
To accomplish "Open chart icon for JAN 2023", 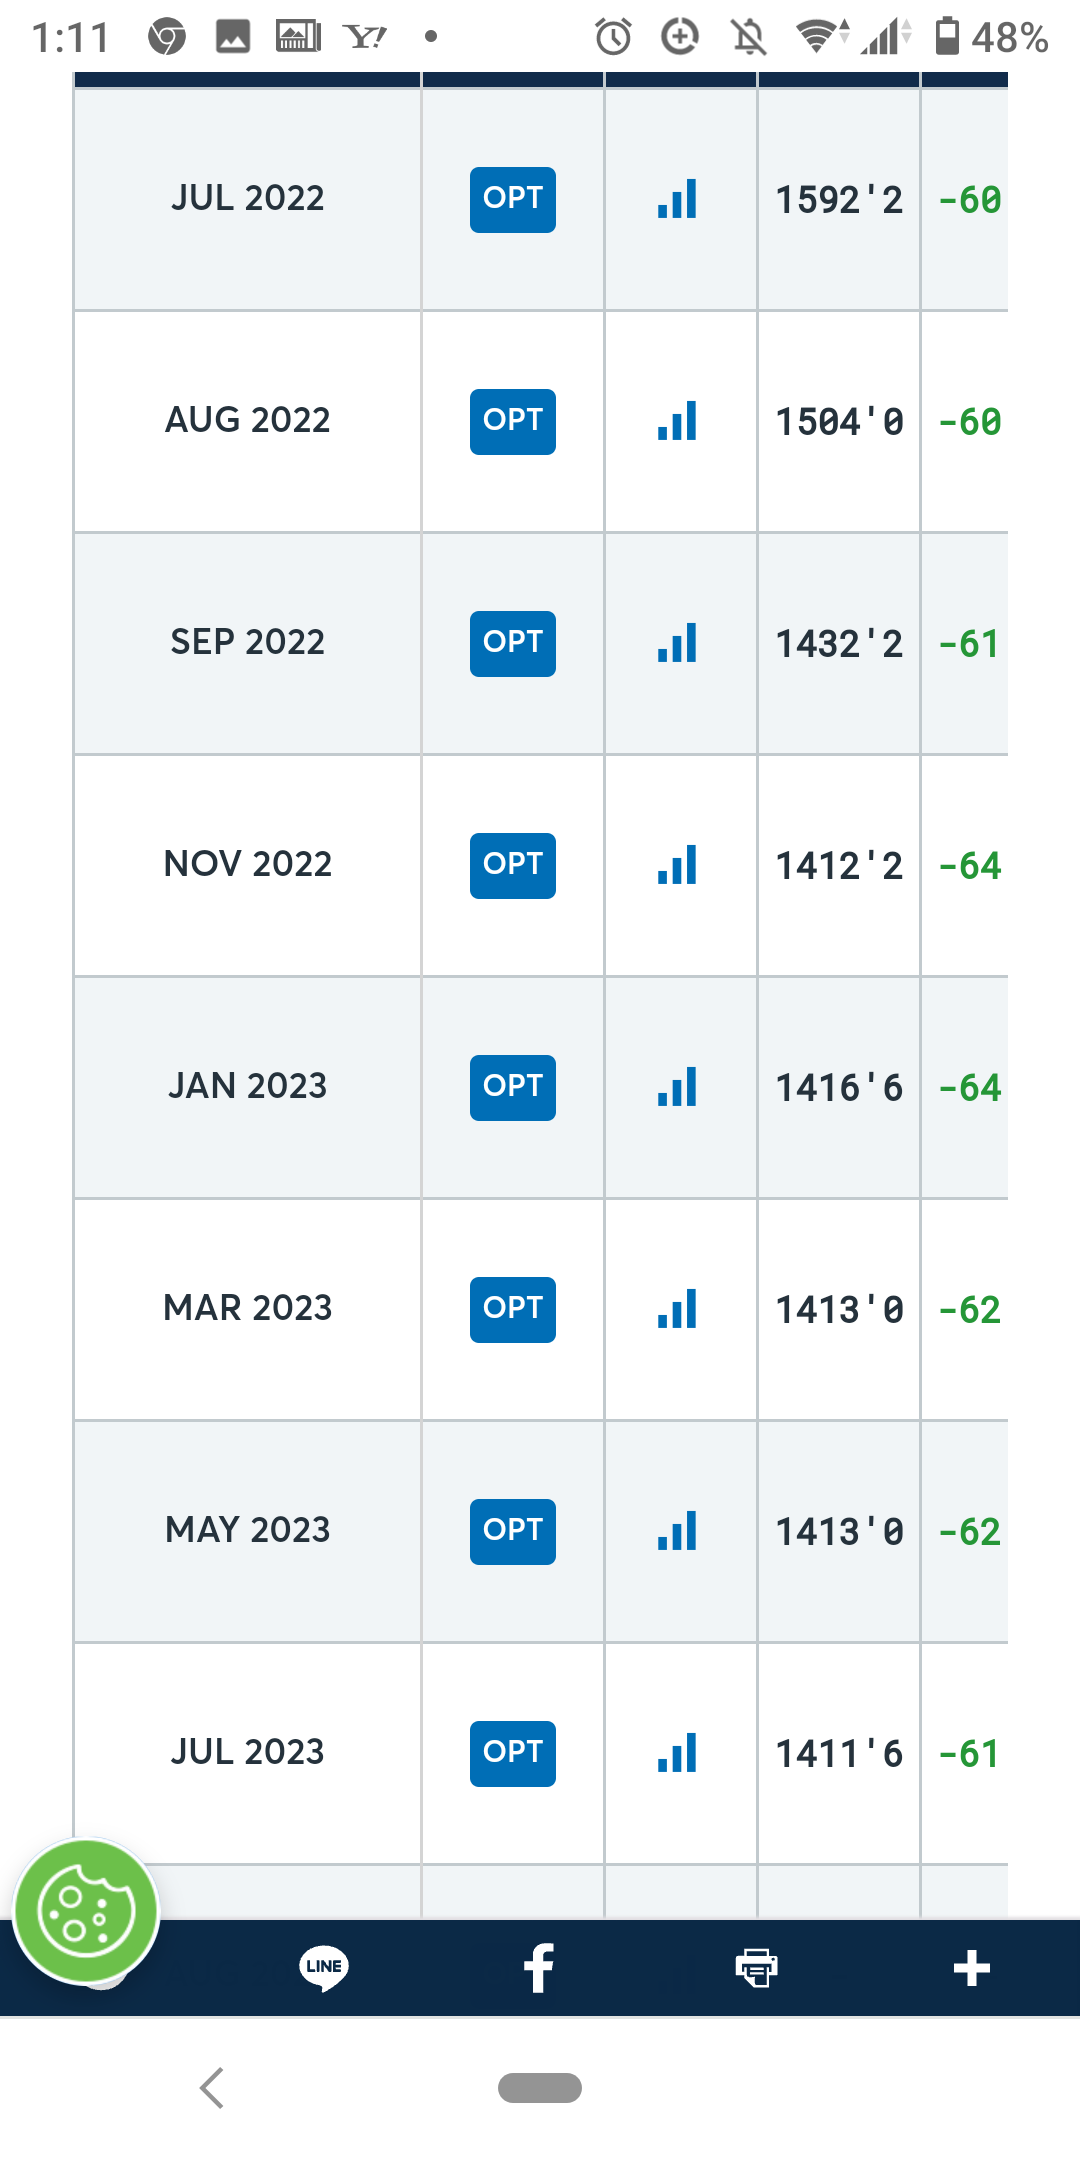I will [677, 1087].
